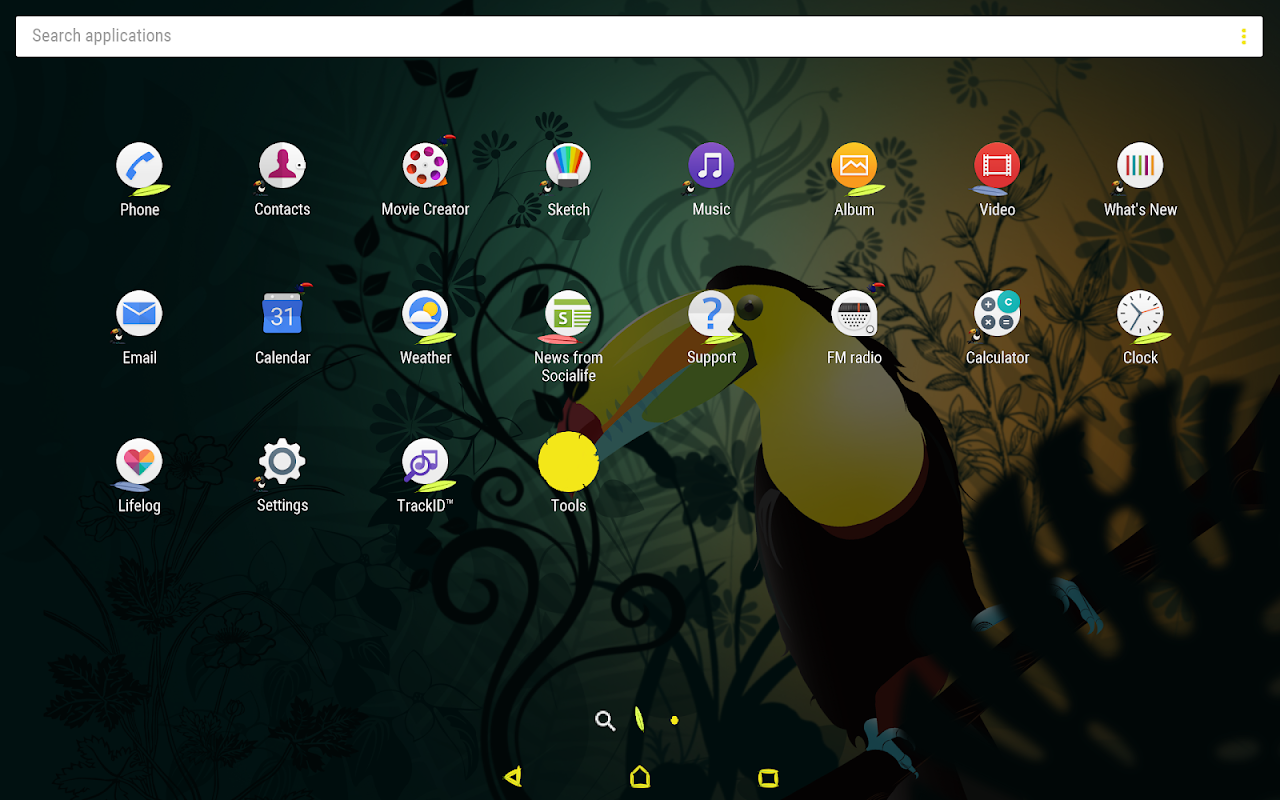Open the FM radio app
This screenshot has height=800, width=1280.
(x=854, y=315)
